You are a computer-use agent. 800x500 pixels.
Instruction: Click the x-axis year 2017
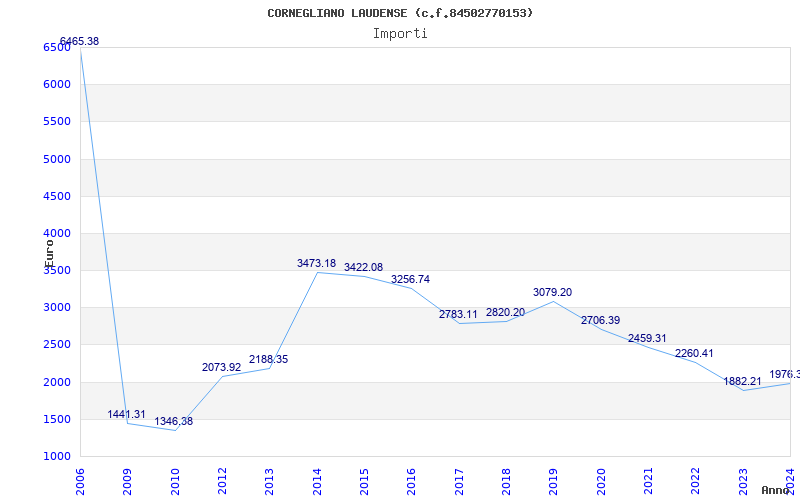click(x=459, y=482)
